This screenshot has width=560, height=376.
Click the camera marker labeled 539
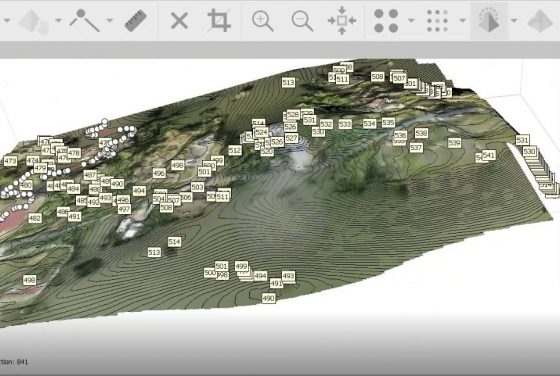(x=454, y=143)
